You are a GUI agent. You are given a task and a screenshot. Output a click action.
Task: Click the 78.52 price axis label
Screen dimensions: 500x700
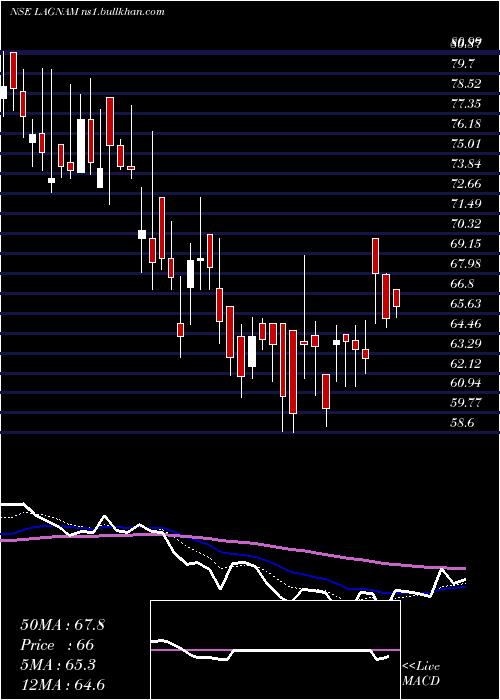tap(466, 84)
